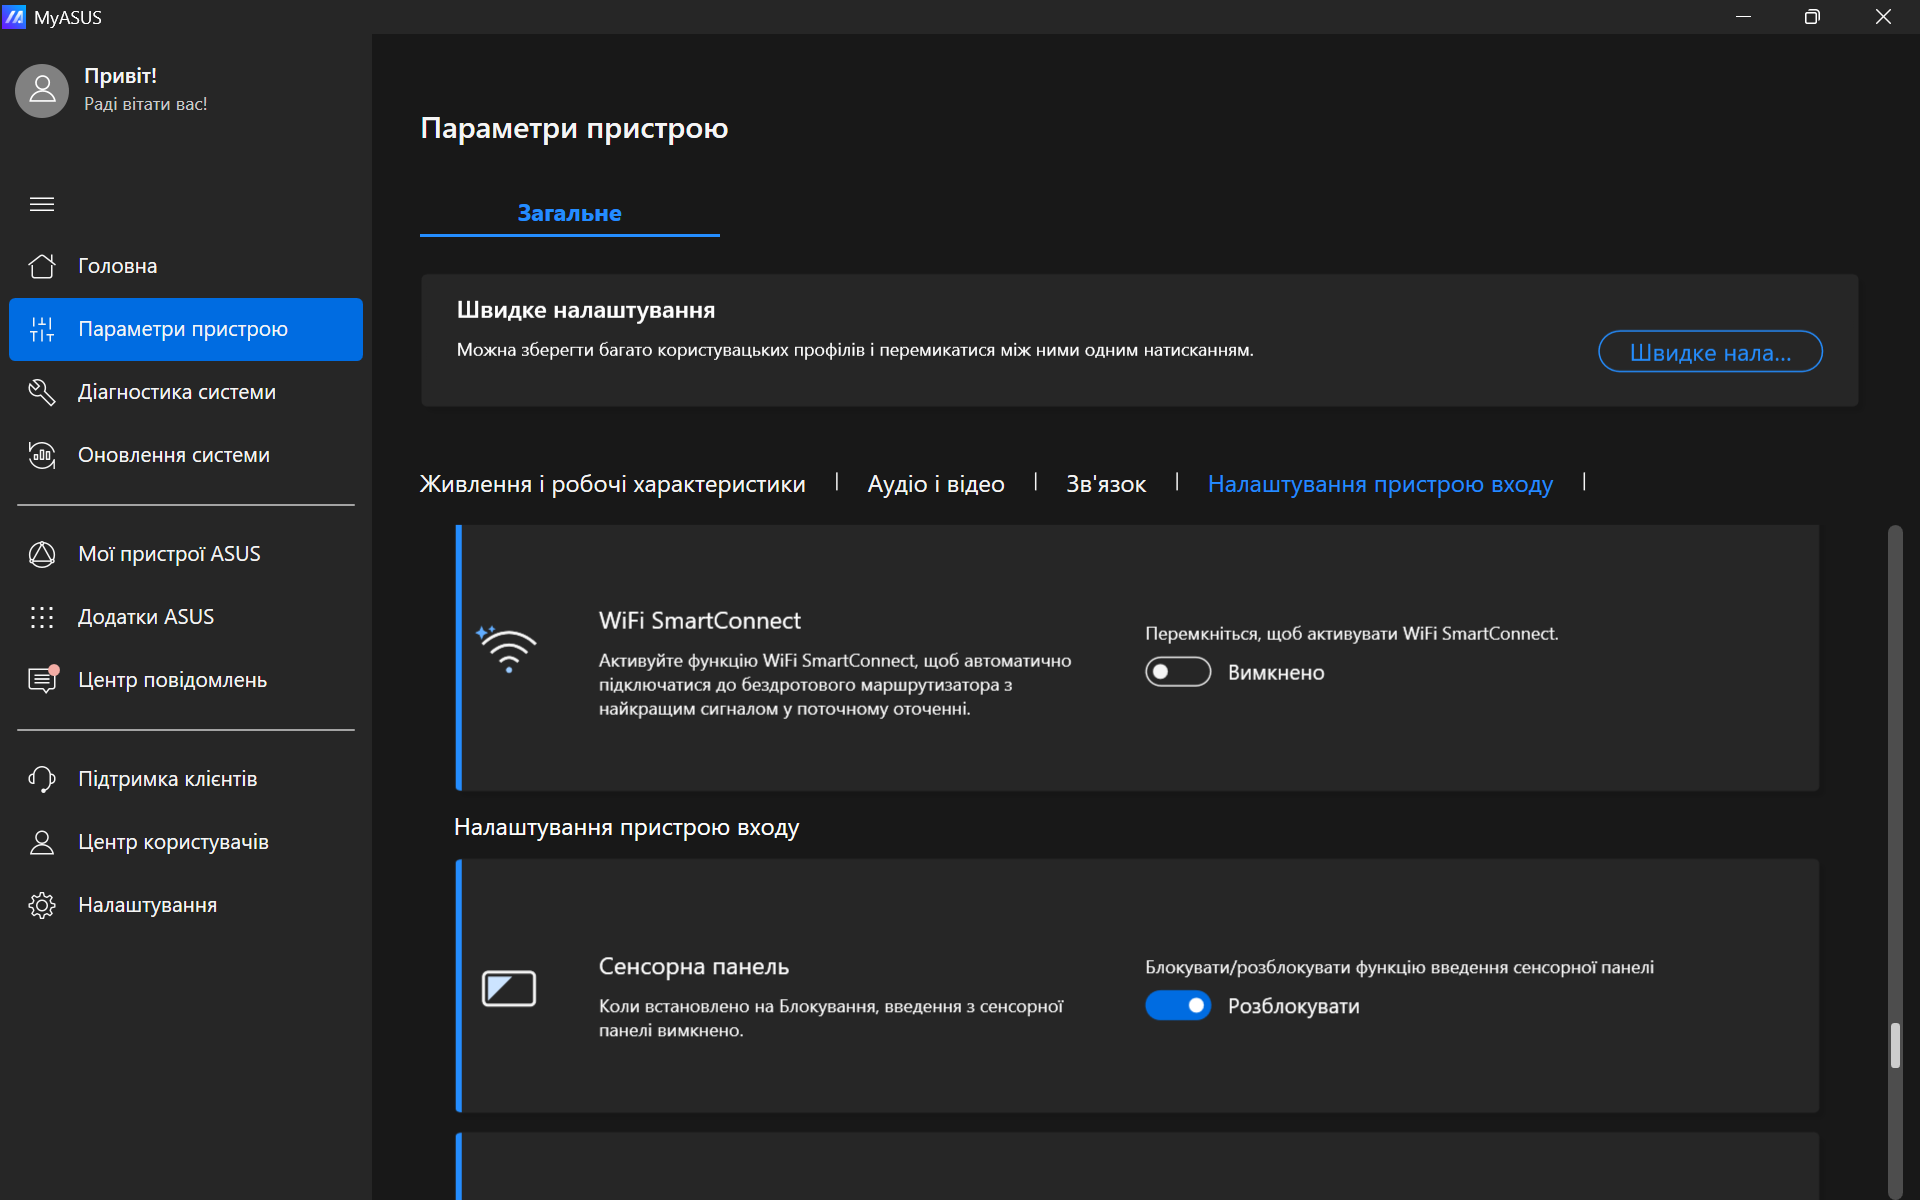
Task: Click the user avatar icon
Action: [42, 91]
